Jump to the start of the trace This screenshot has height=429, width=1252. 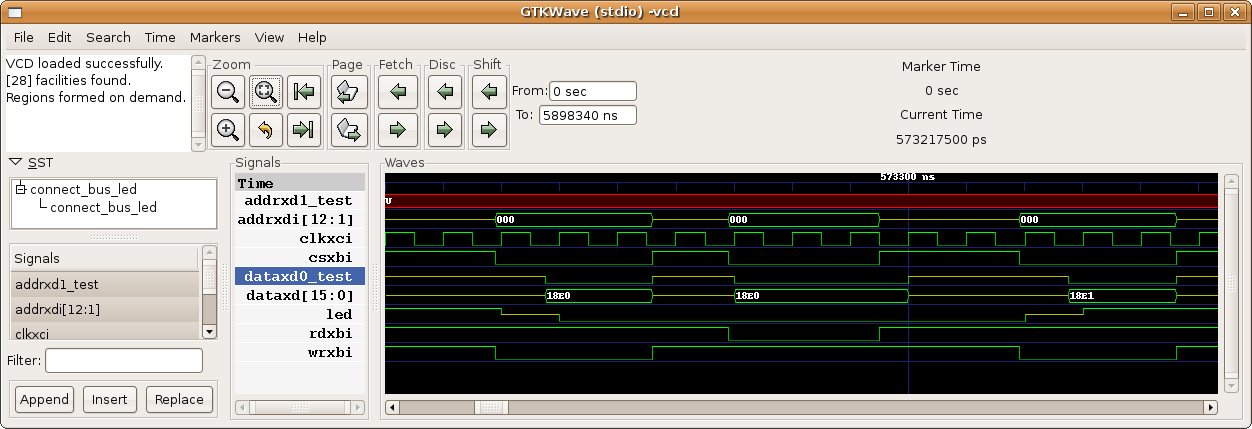[x=302, y=93]
